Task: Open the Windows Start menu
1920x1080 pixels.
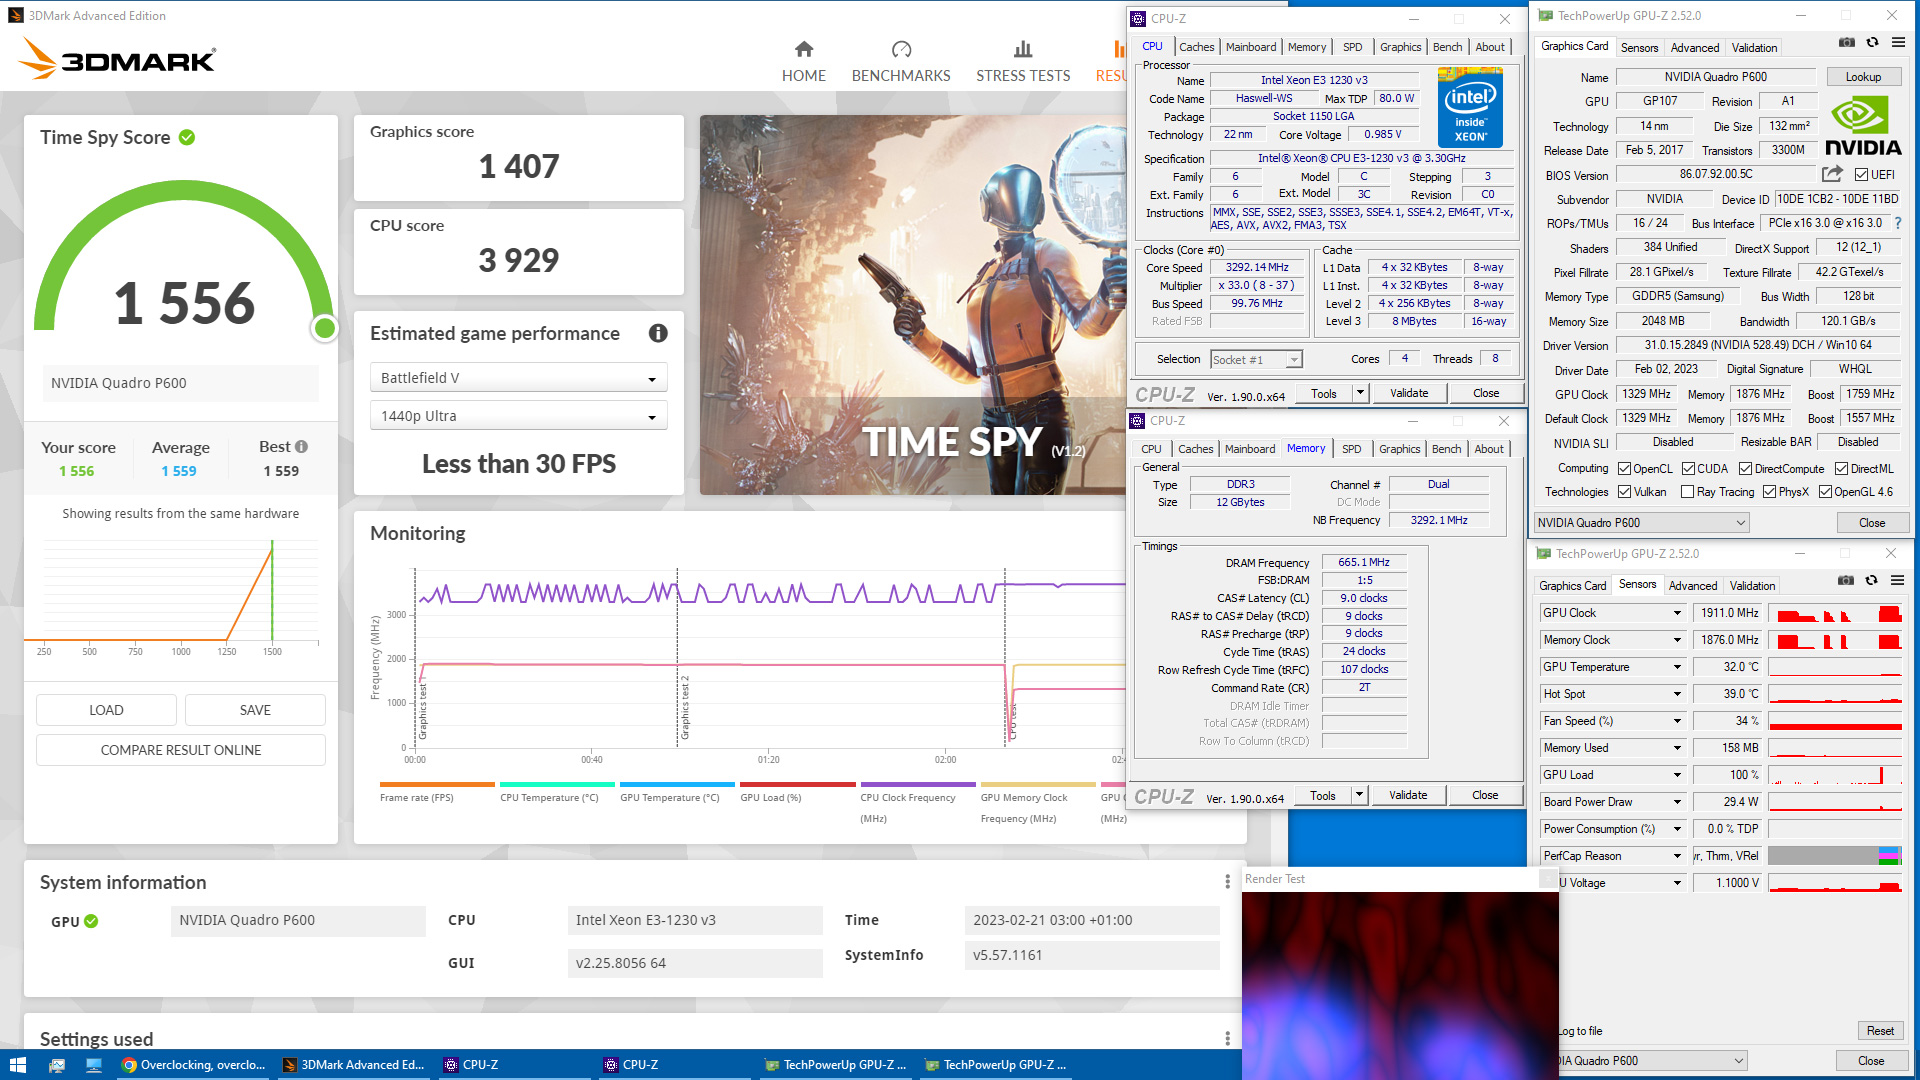Action: (x=17, y=1065)
